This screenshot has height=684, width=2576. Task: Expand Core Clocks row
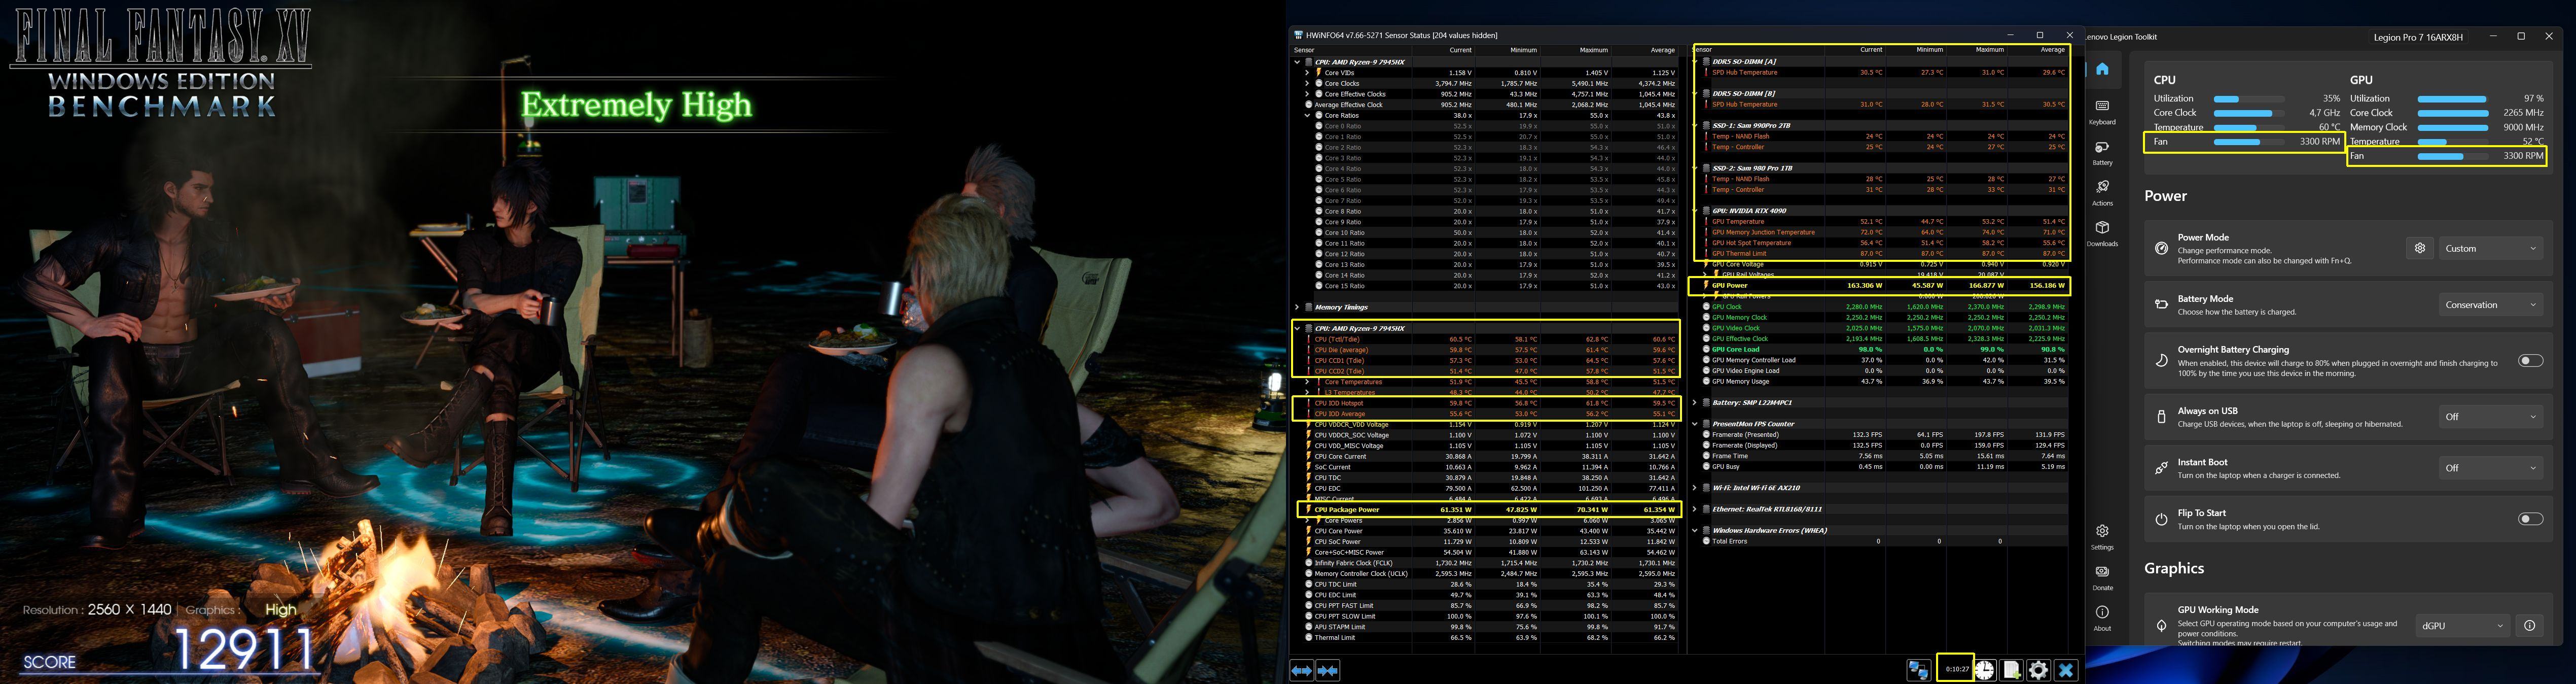tap(1307, 83)
